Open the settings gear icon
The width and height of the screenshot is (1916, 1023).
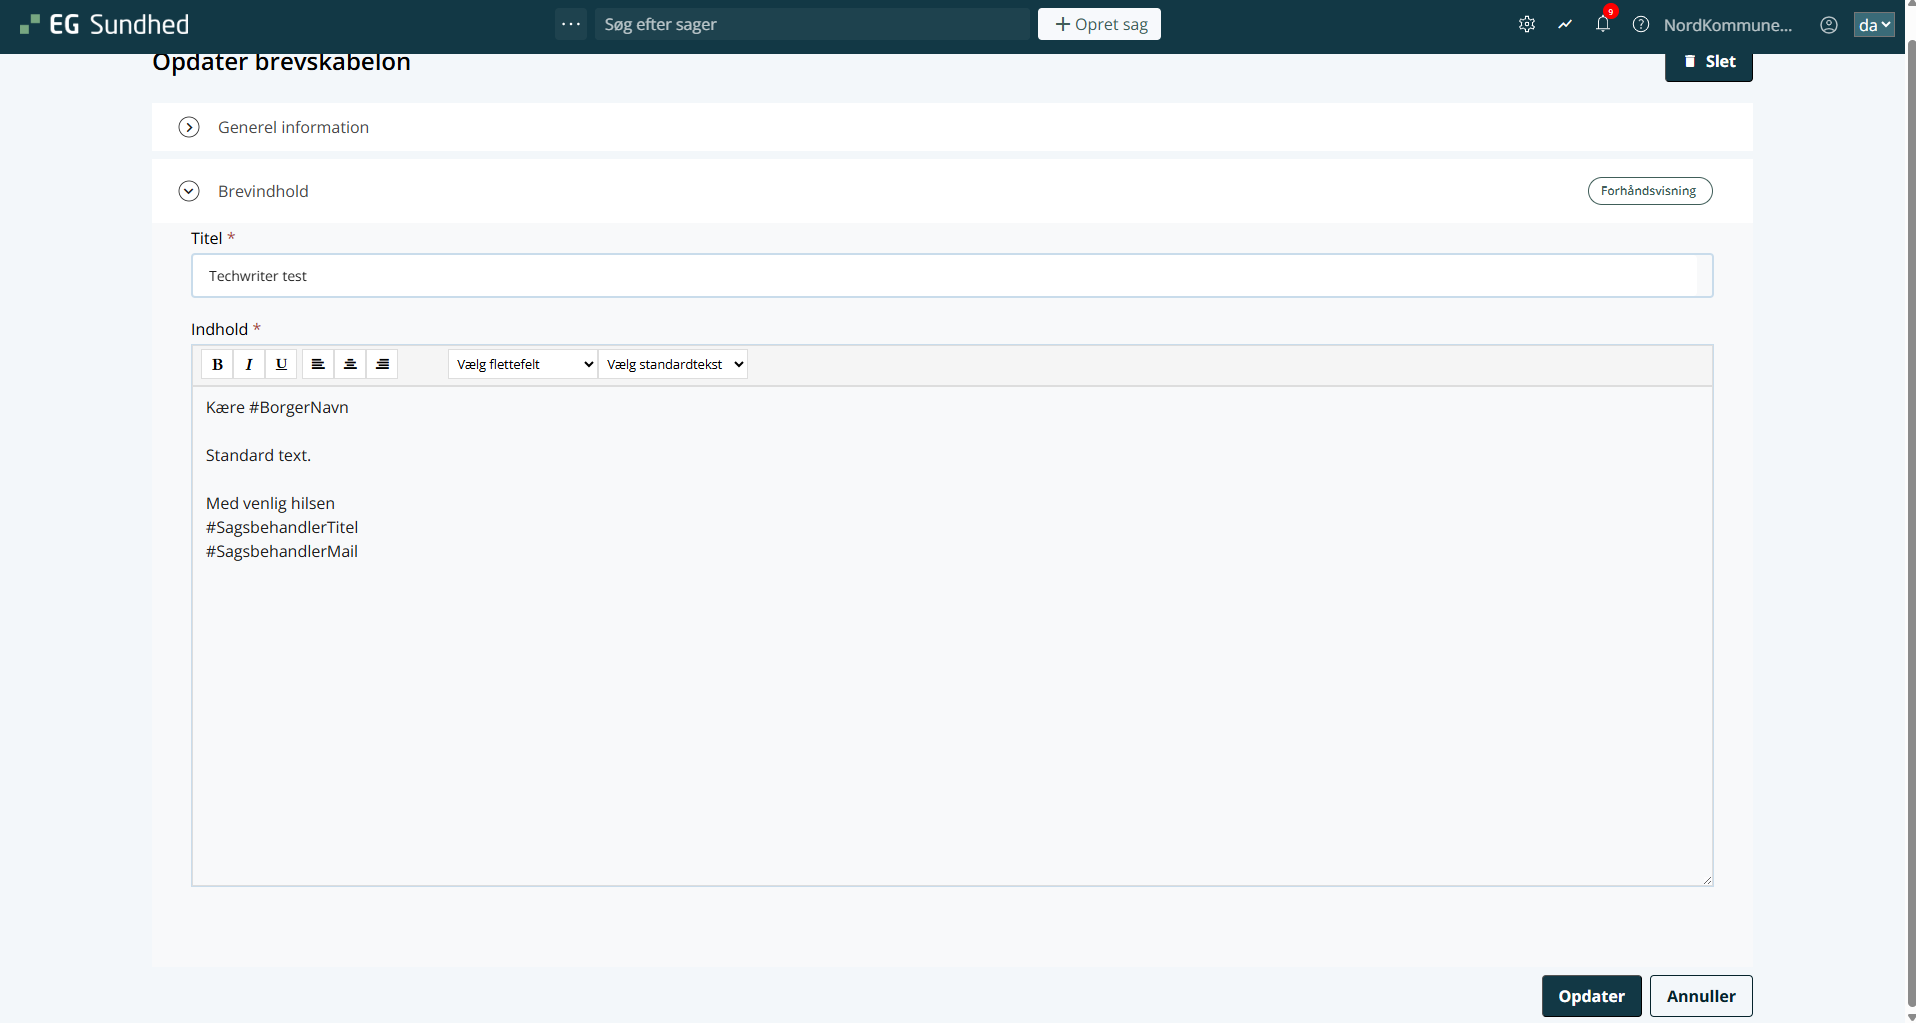(x=1526, y=25)
